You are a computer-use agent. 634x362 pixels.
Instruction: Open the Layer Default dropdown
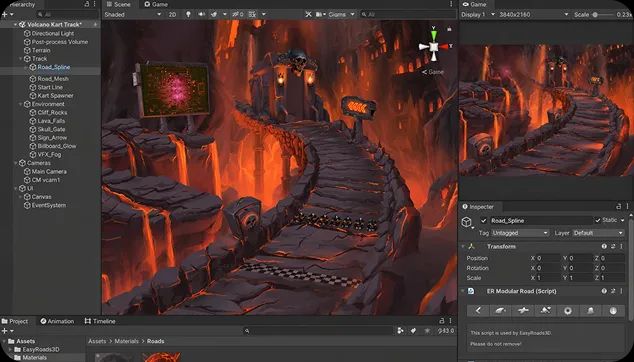(598, 233)
